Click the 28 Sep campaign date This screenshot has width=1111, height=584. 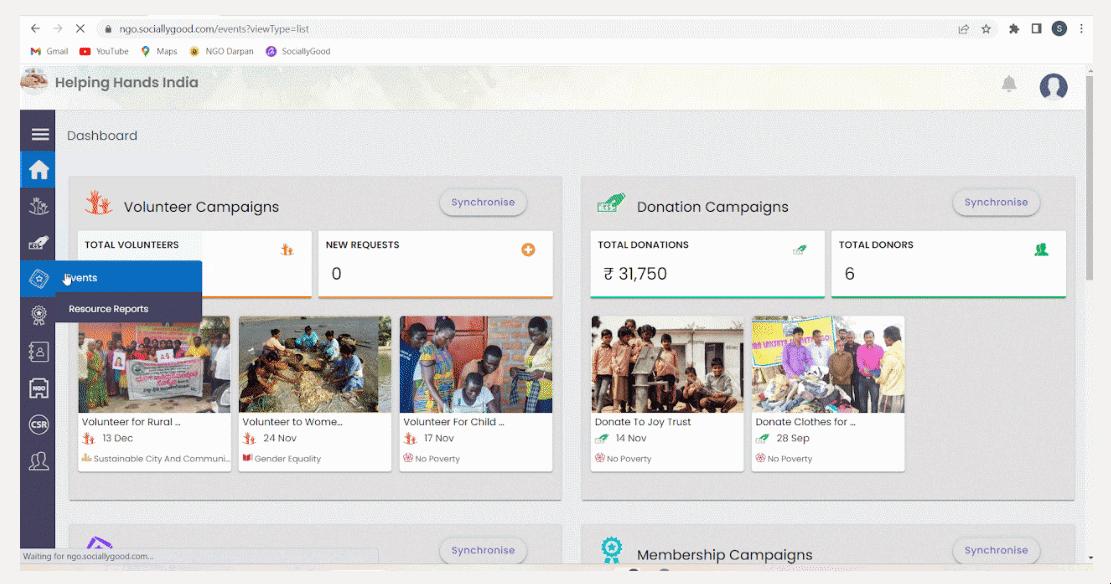pos(793,438)
